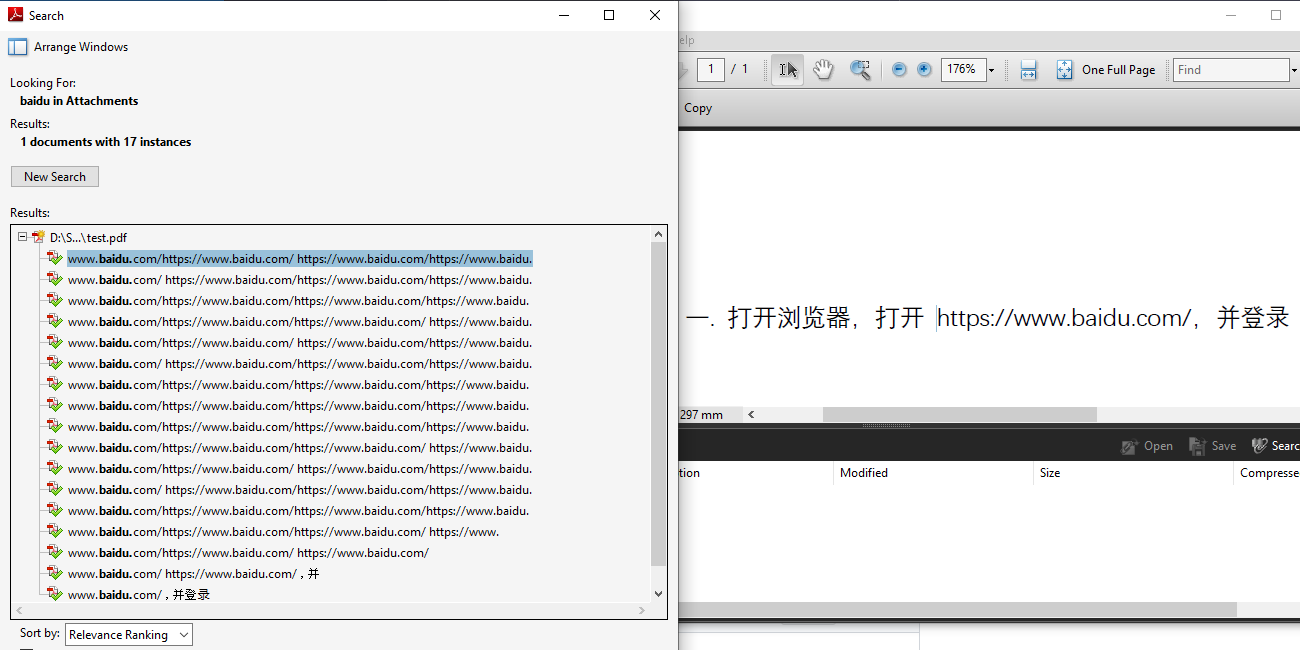The width and height of the screenshot is (1300, 650).
Task: Save an attachment via the Save icon
Action: click(1212, 445)
